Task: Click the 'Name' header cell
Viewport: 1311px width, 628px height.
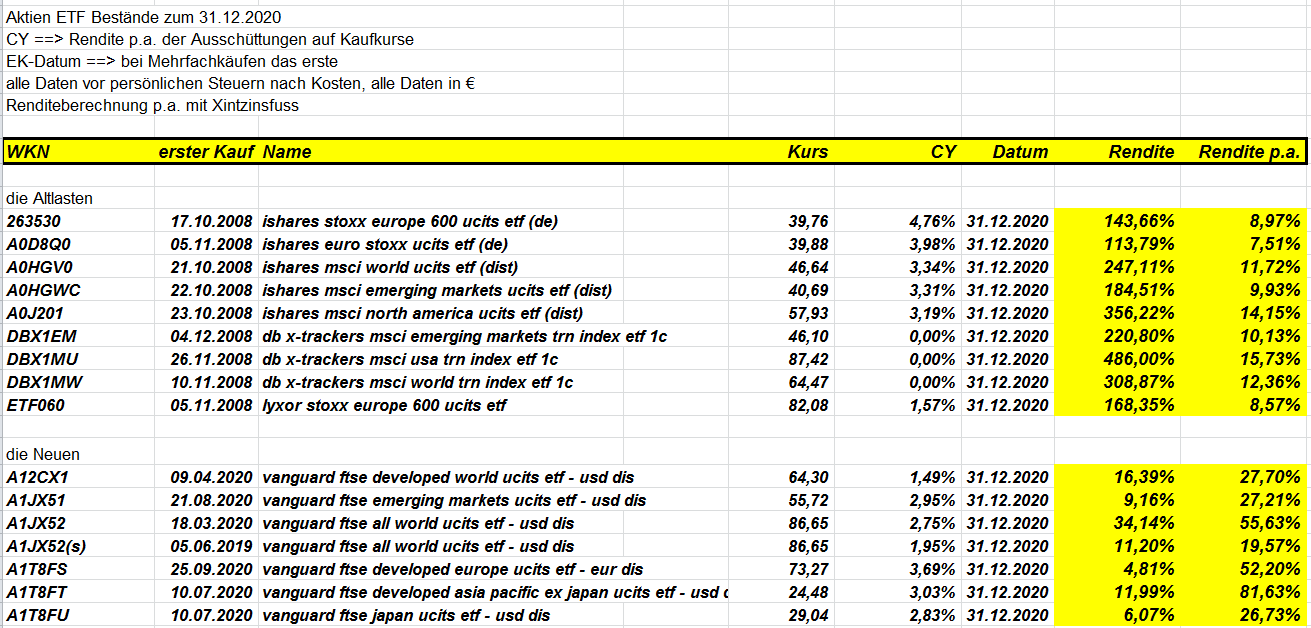Action: click(x=288, y=152)
